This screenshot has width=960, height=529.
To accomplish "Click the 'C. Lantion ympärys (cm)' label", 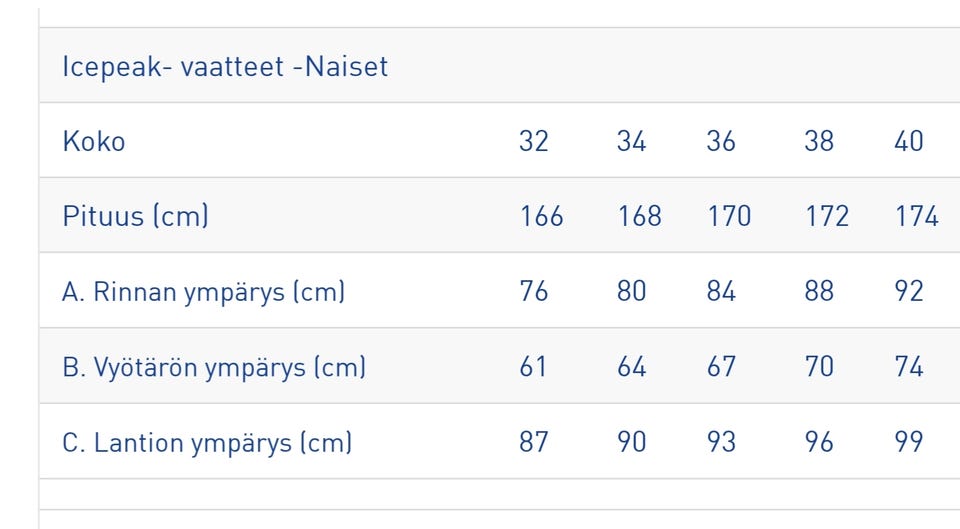I will (x=207, y=442).
